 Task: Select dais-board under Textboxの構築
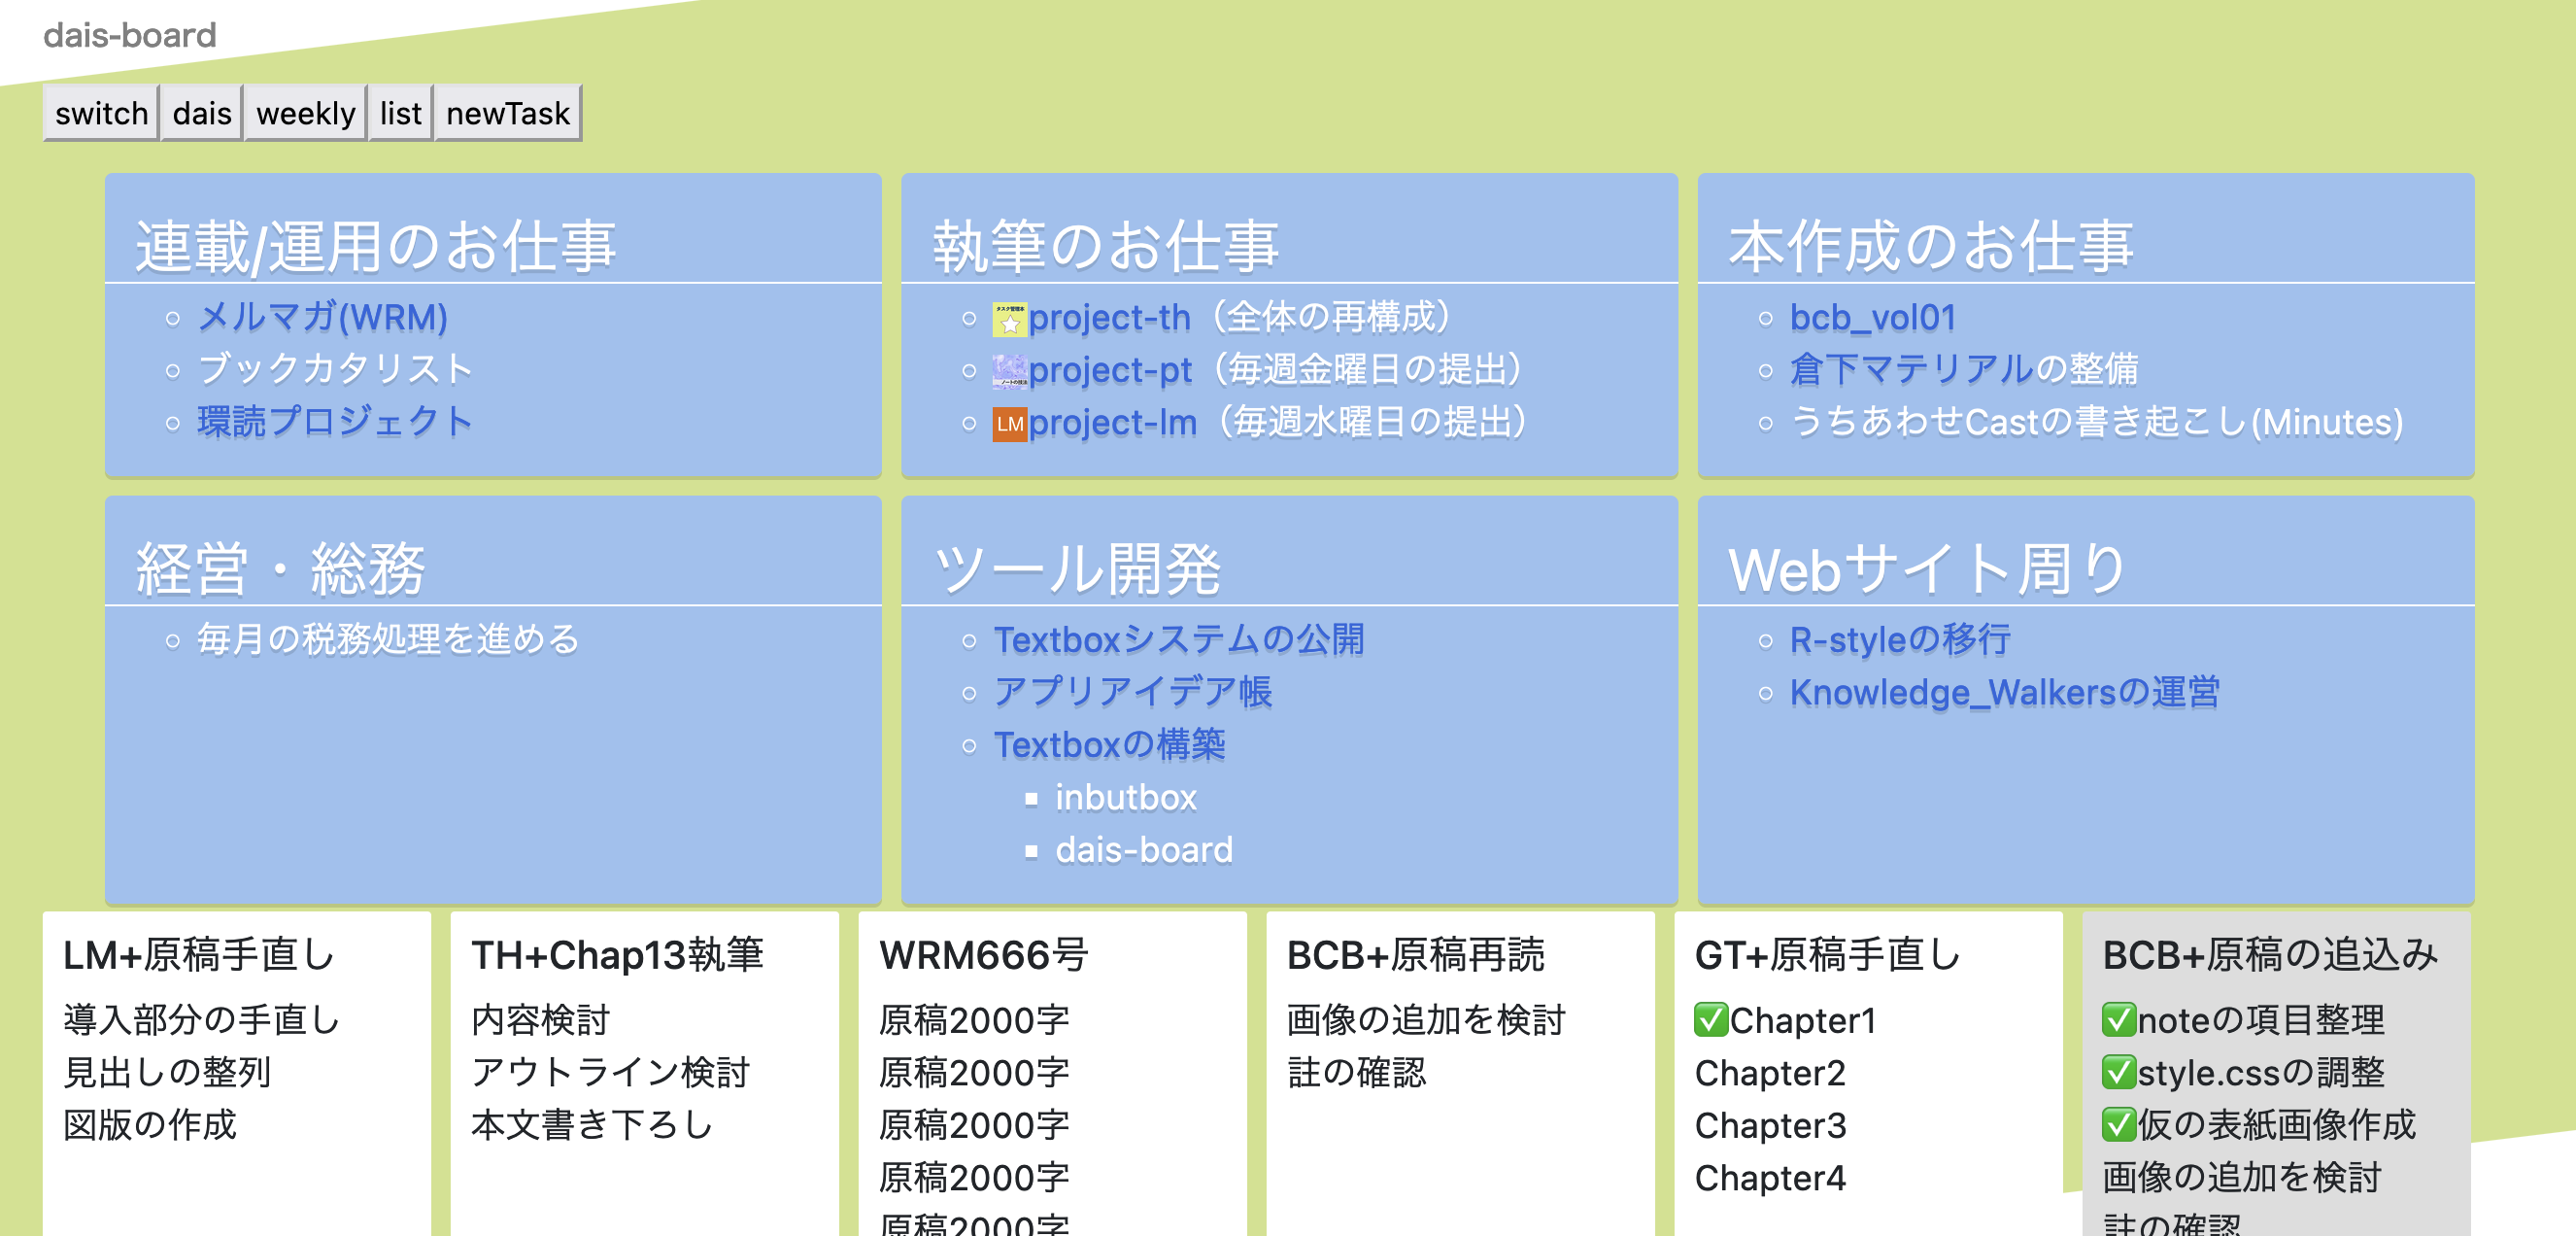click(1143, 850)
